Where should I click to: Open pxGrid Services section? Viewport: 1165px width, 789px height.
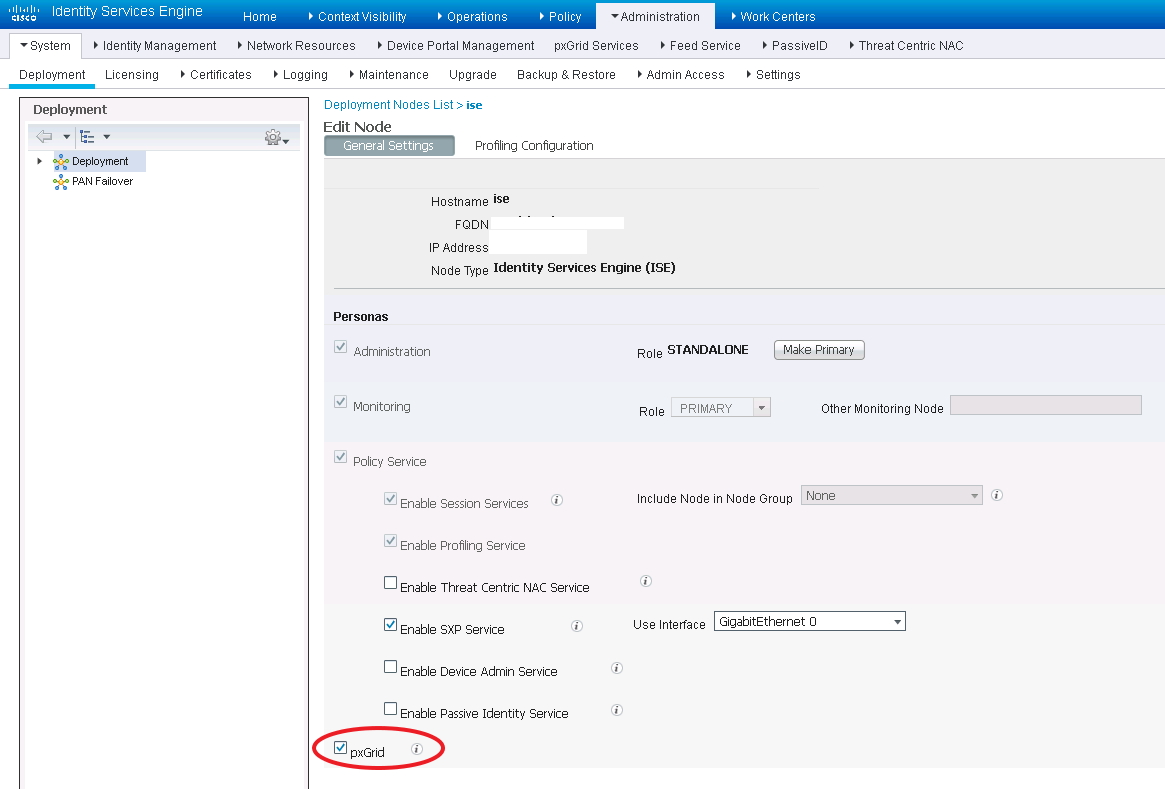coord(596,45)
